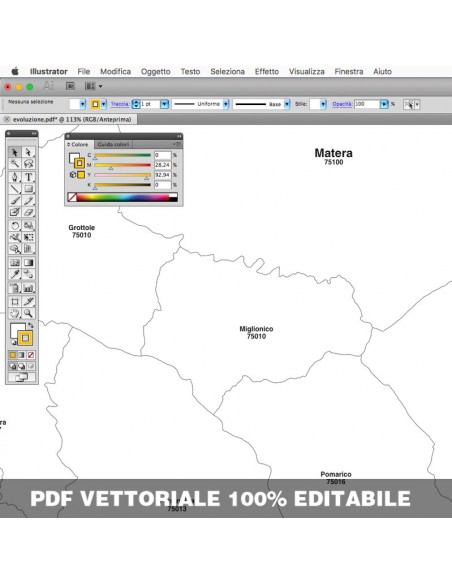
Task: Change screen mode button in toolbox
Action: [22, 377]
